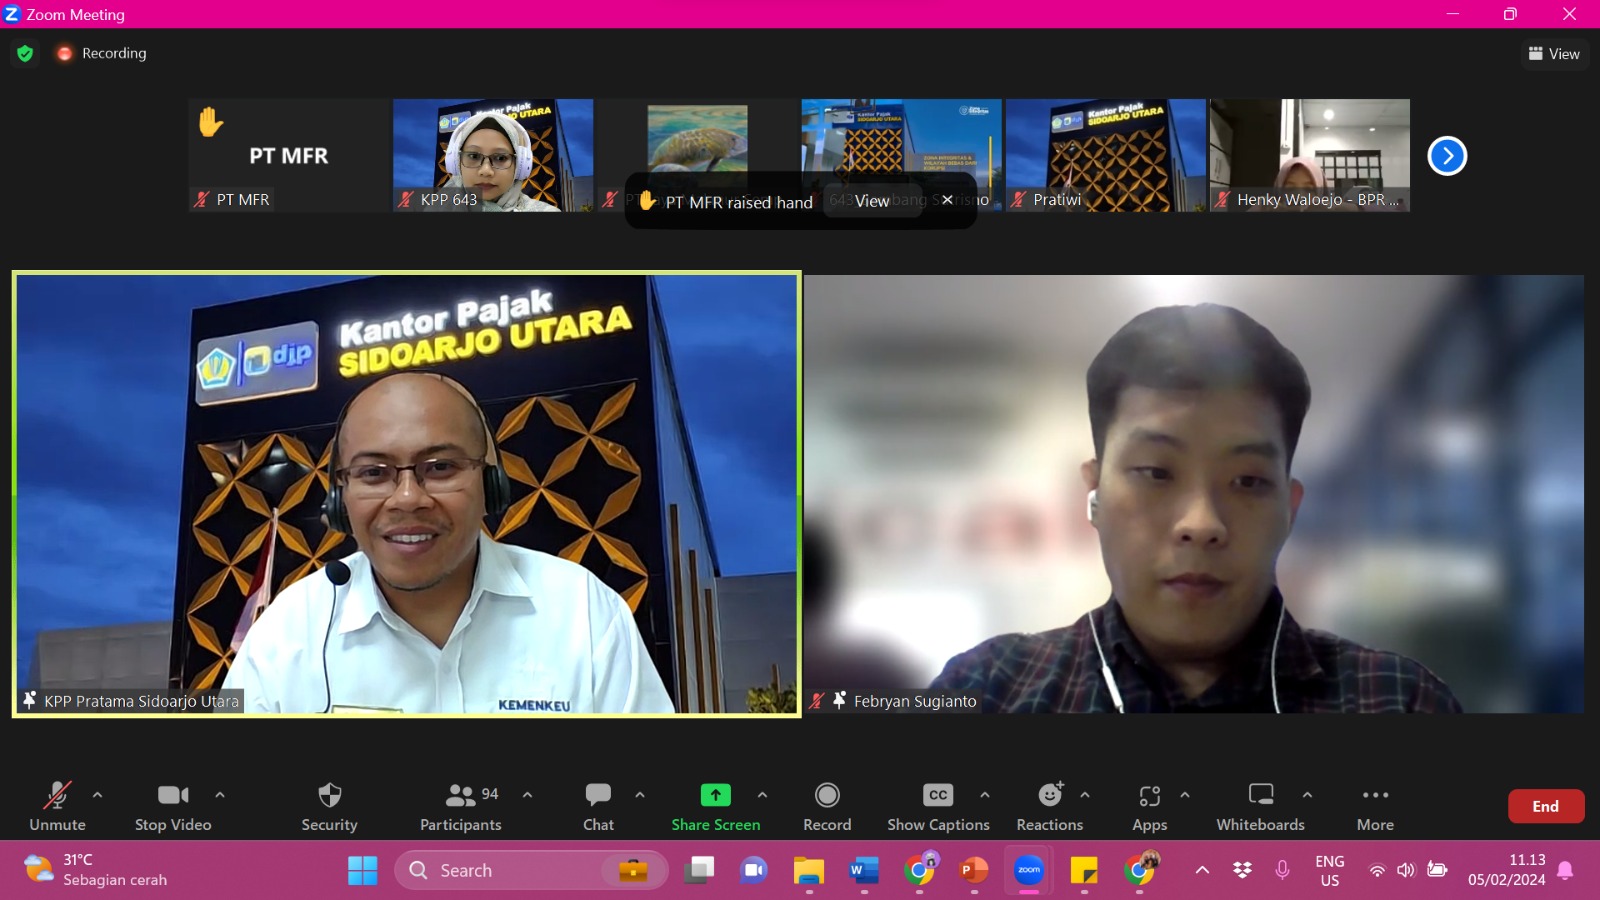This screenshot has height=900, width=1600.
Task: Open the More menu in toolbar
Action: coord(1375,806)
